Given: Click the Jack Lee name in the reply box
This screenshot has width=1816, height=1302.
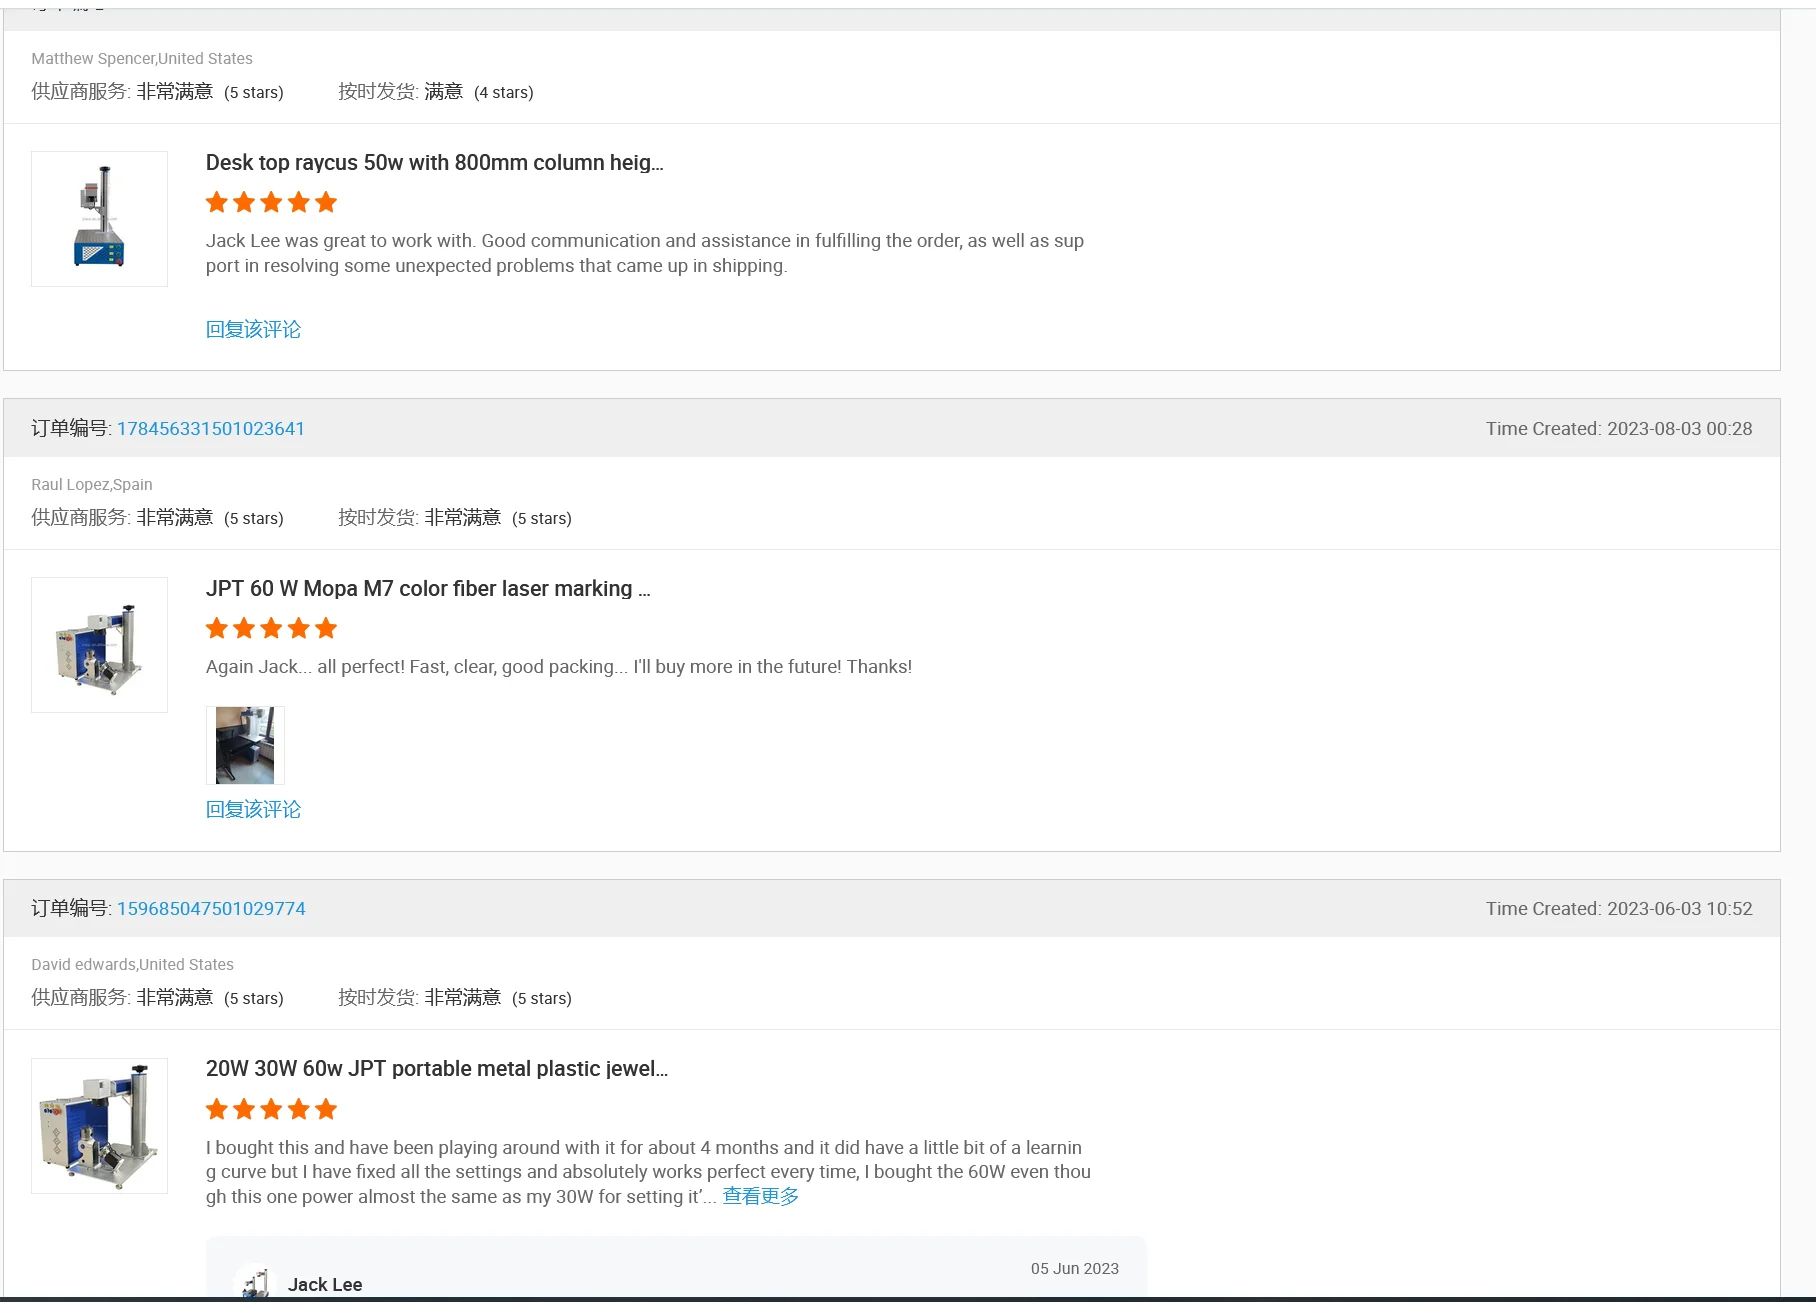Looking at the screenshot, I should click(x=325, y=1285).
